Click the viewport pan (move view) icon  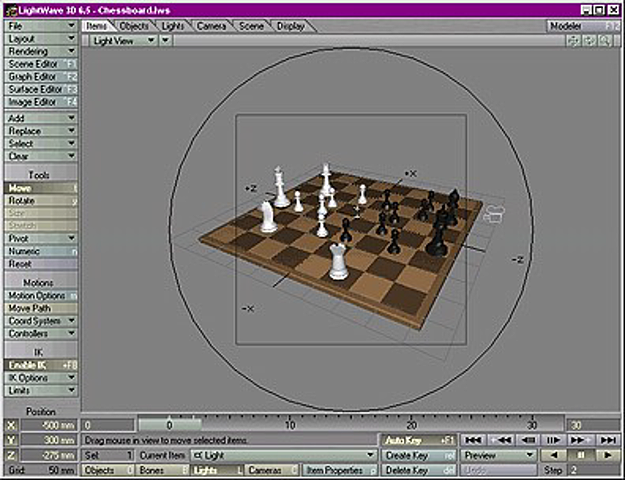(574, 41)
